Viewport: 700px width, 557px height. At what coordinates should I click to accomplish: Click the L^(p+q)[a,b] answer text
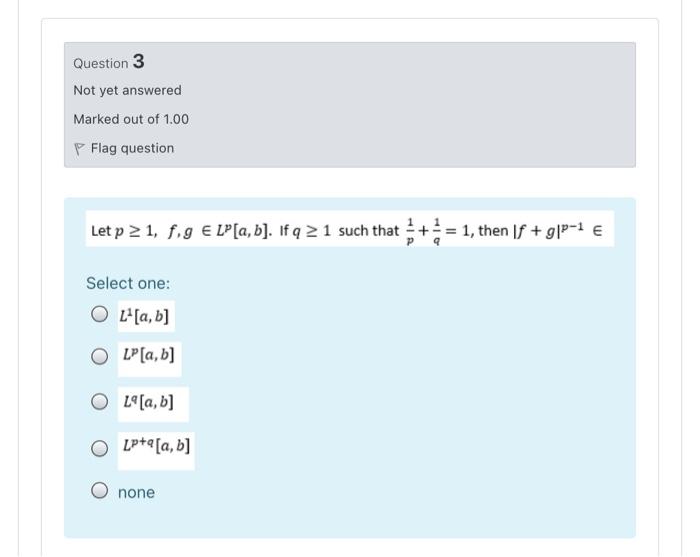click(156, 445)
